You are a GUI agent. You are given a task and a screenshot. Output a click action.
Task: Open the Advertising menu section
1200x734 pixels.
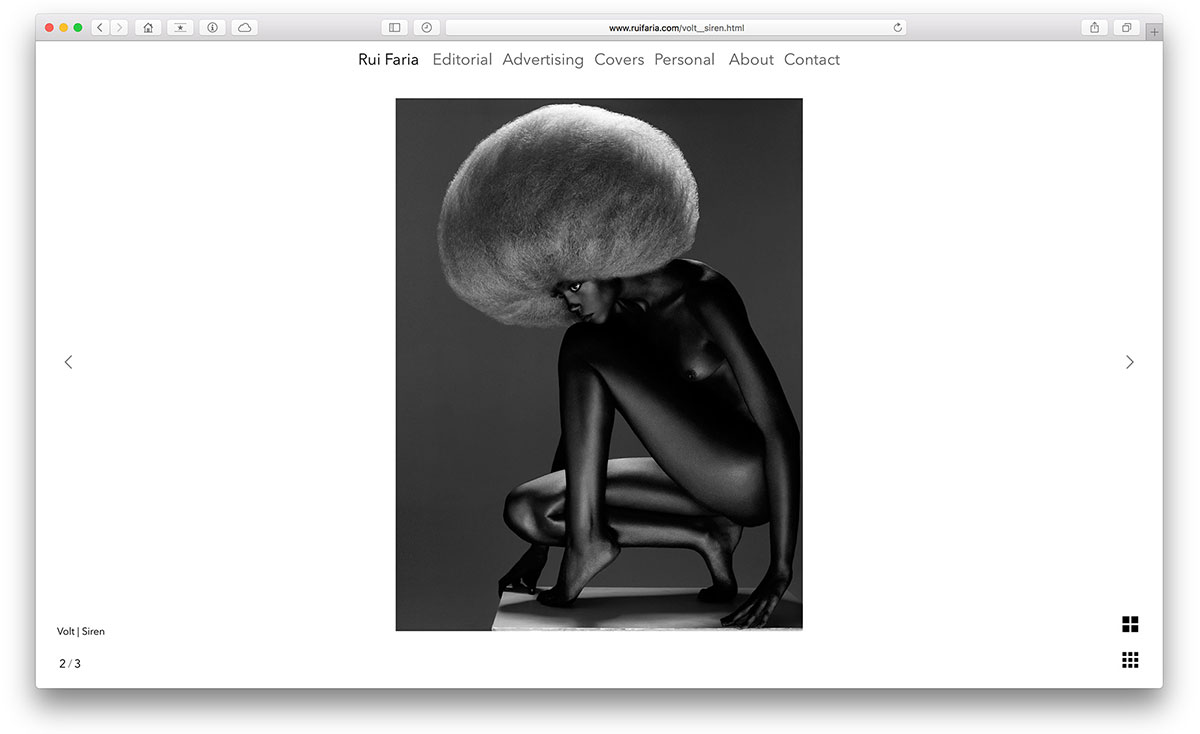coord(543,60)
